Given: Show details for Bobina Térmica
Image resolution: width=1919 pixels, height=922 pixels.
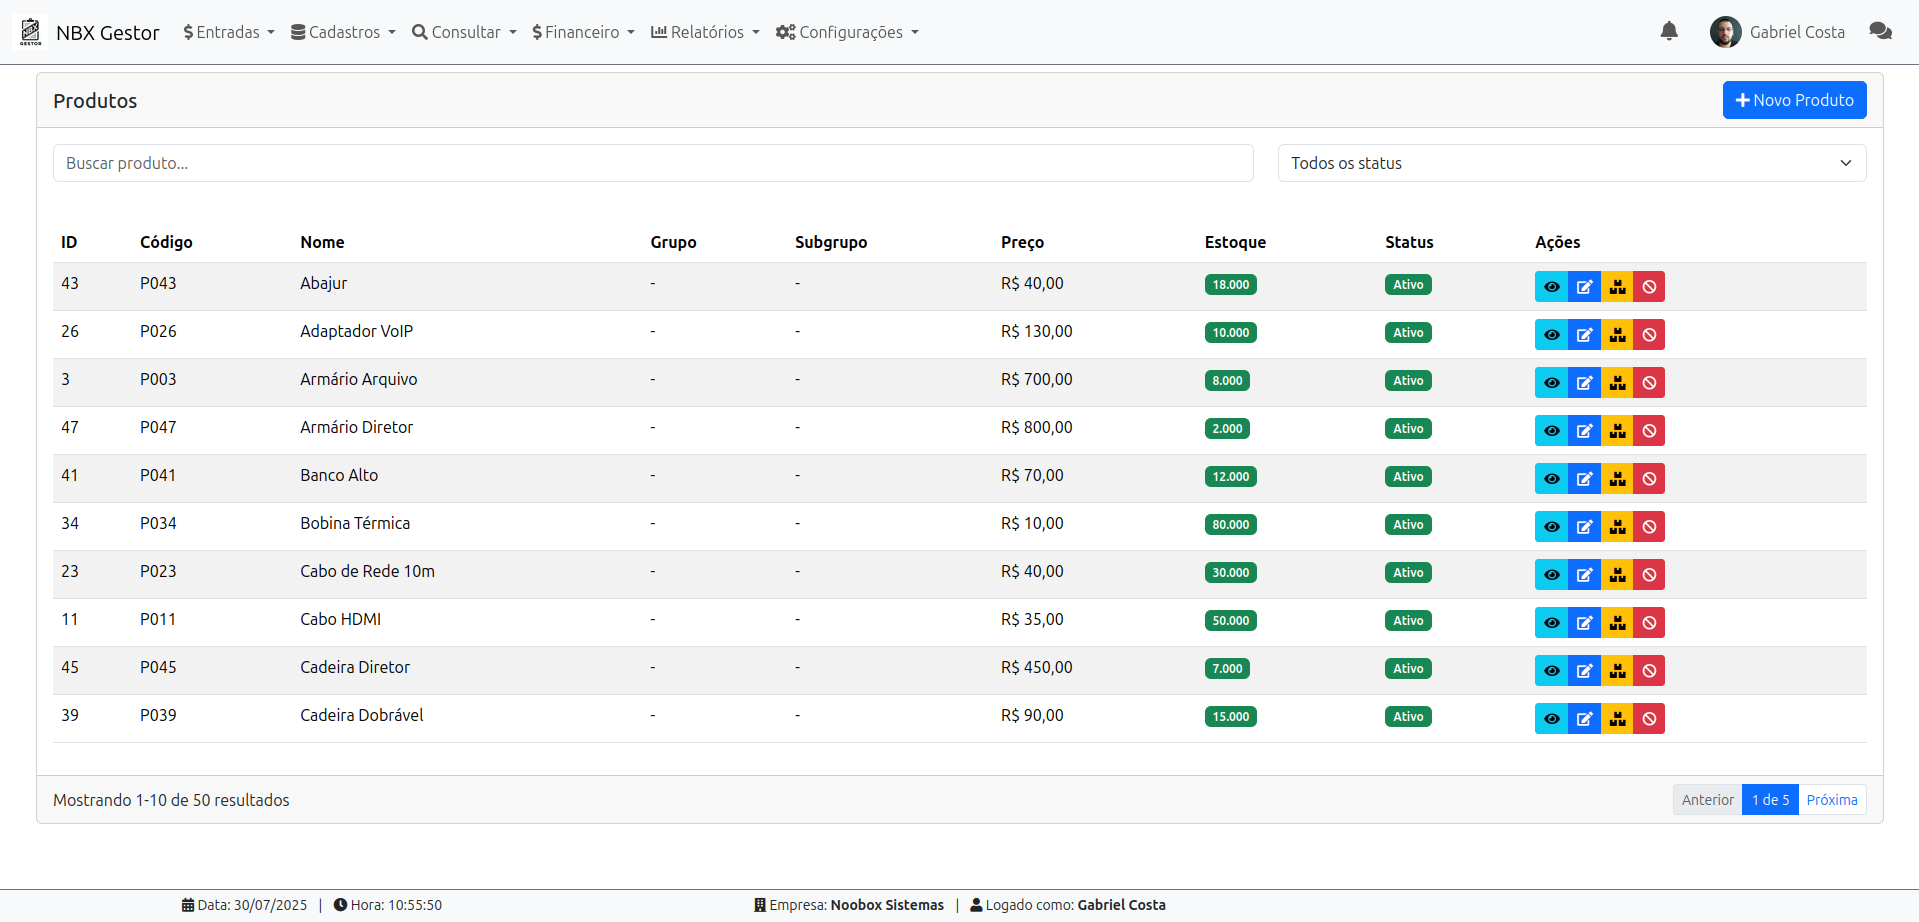Looking at the screenshot, I should tap(1551, 527).
